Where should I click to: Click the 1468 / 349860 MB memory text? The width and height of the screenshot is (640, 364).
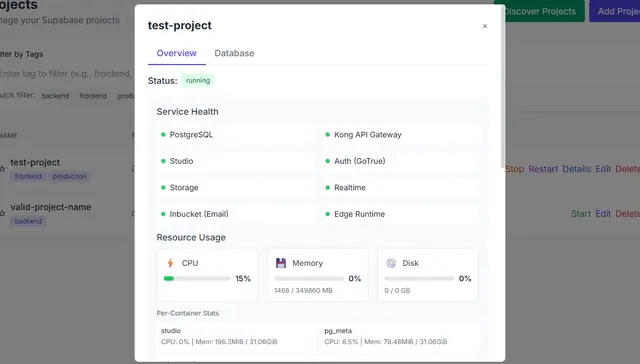(303, 291)
